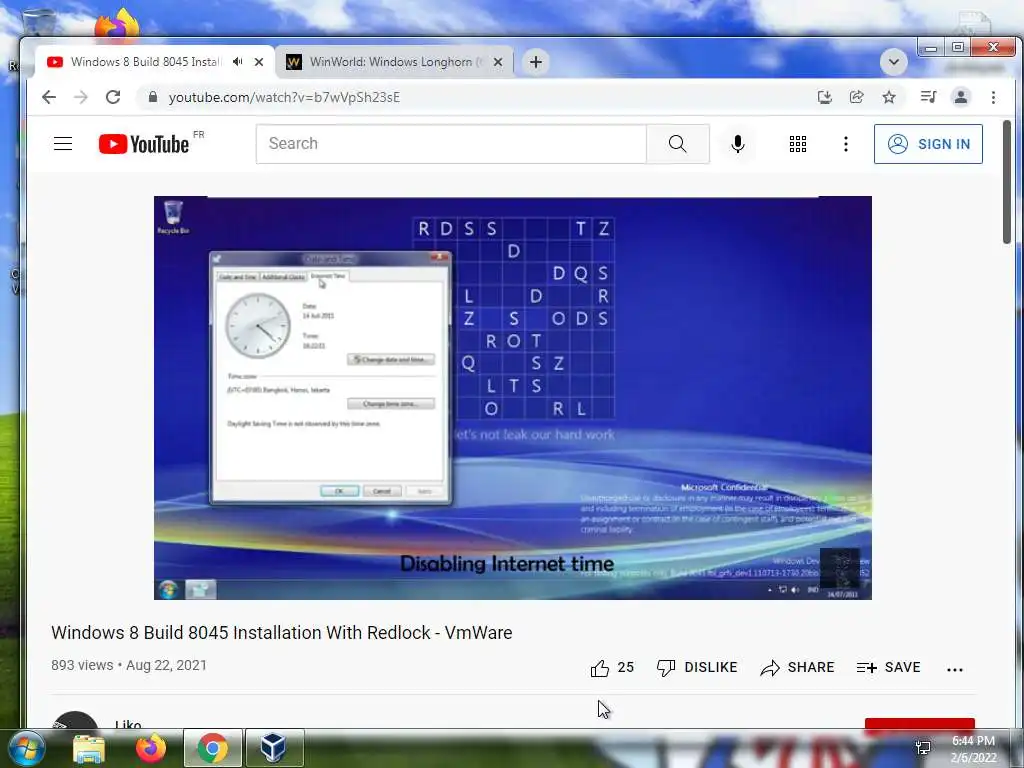Open the YouTube apps grid icon
The width and height of the screenshot is (1024, 768).
797,144
